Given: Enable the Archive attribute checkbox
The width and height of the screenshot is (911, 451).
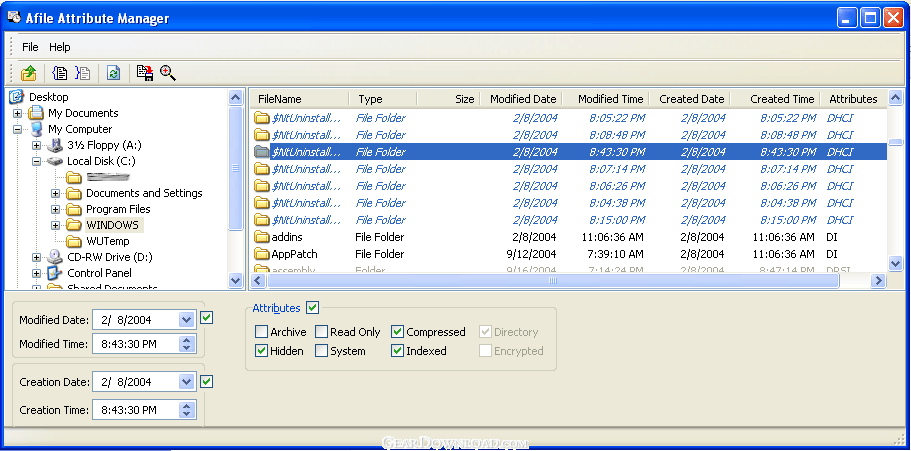Looking at the screenshot, I should (x=262, y=332).
